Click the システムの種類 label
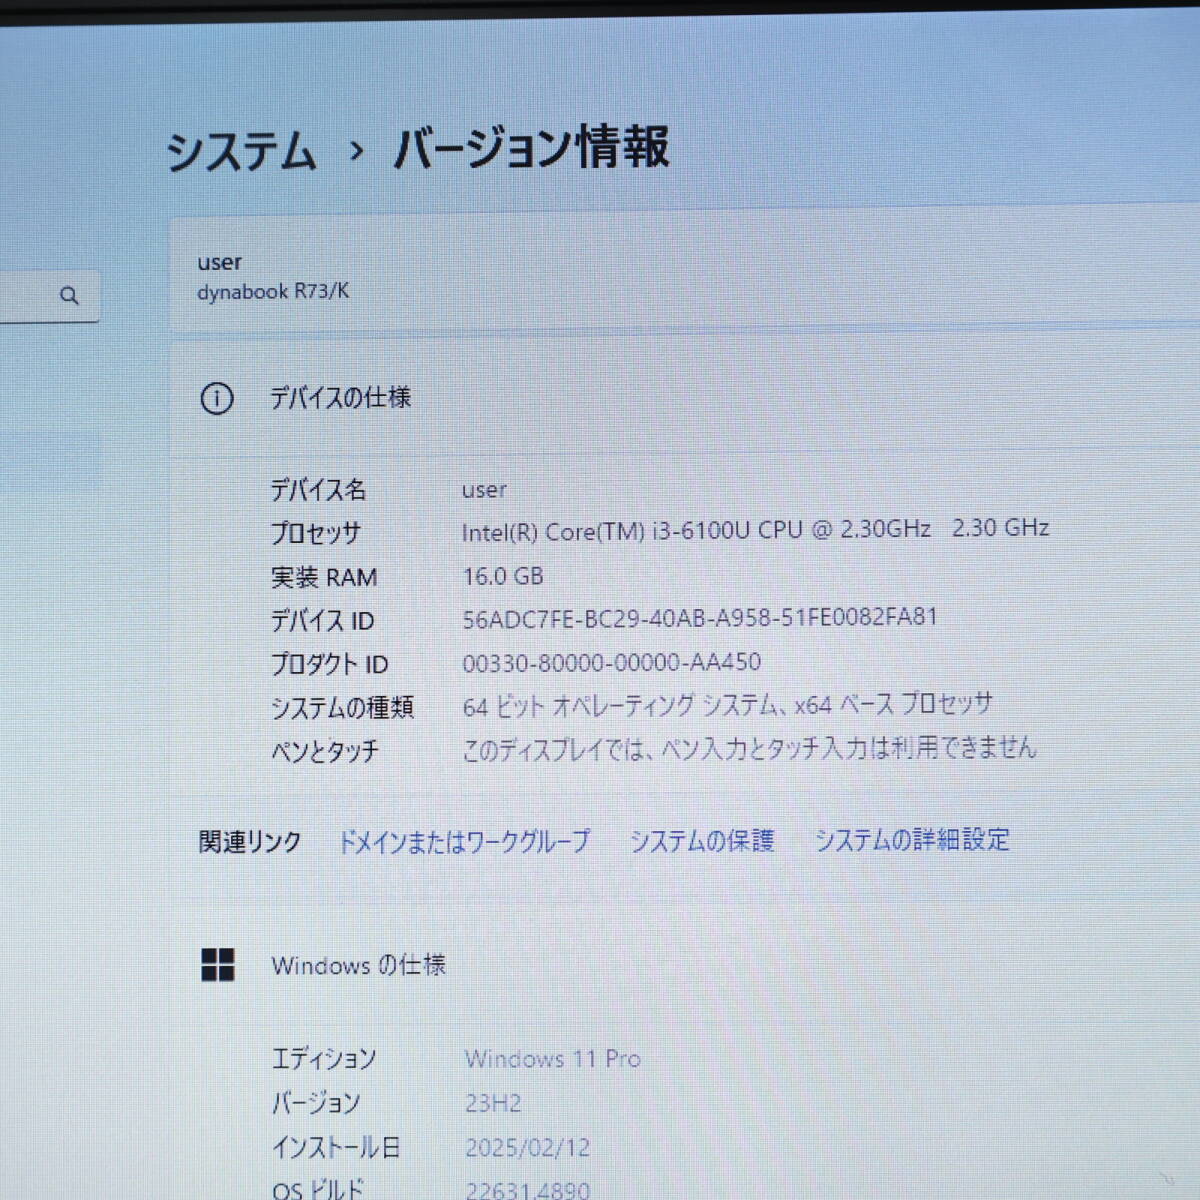Viewport: 1200px width, 1200px height. click(342, 708)
